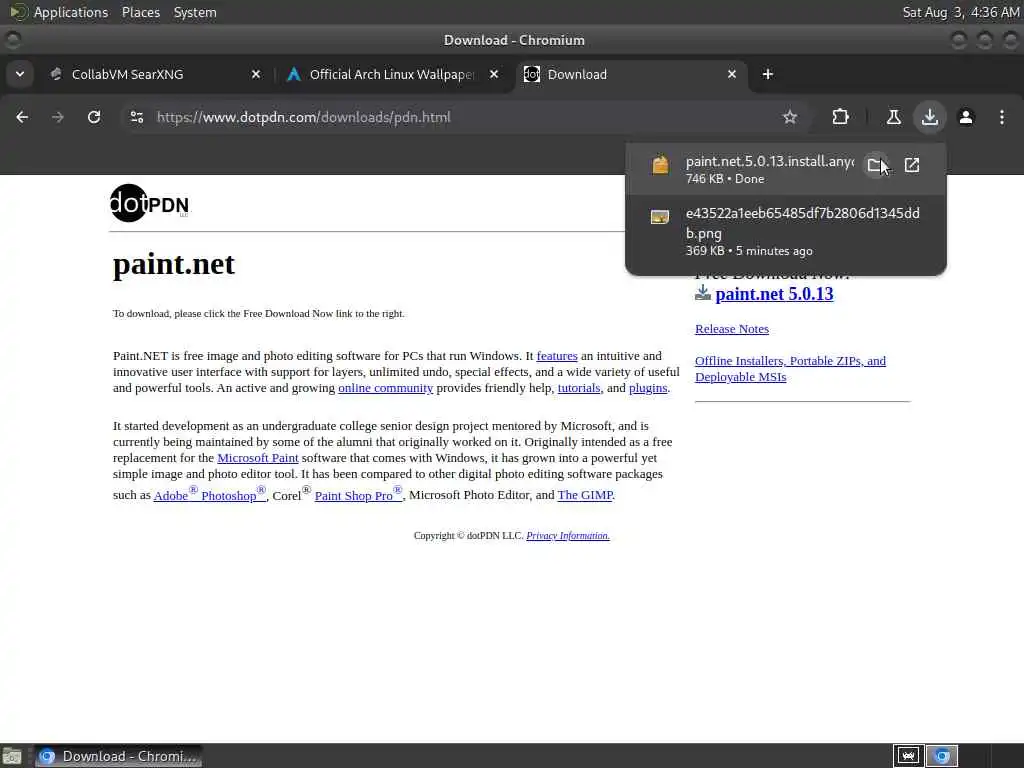Open paint.net installer download externally
Screen dimensions: 1024x768
[x=912, y=165]
